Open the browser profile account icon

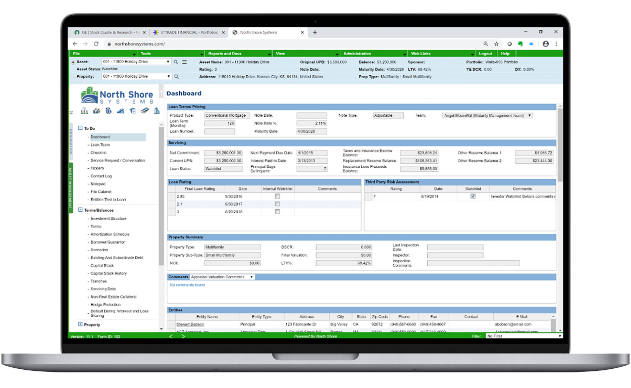[x=545, y=44]
